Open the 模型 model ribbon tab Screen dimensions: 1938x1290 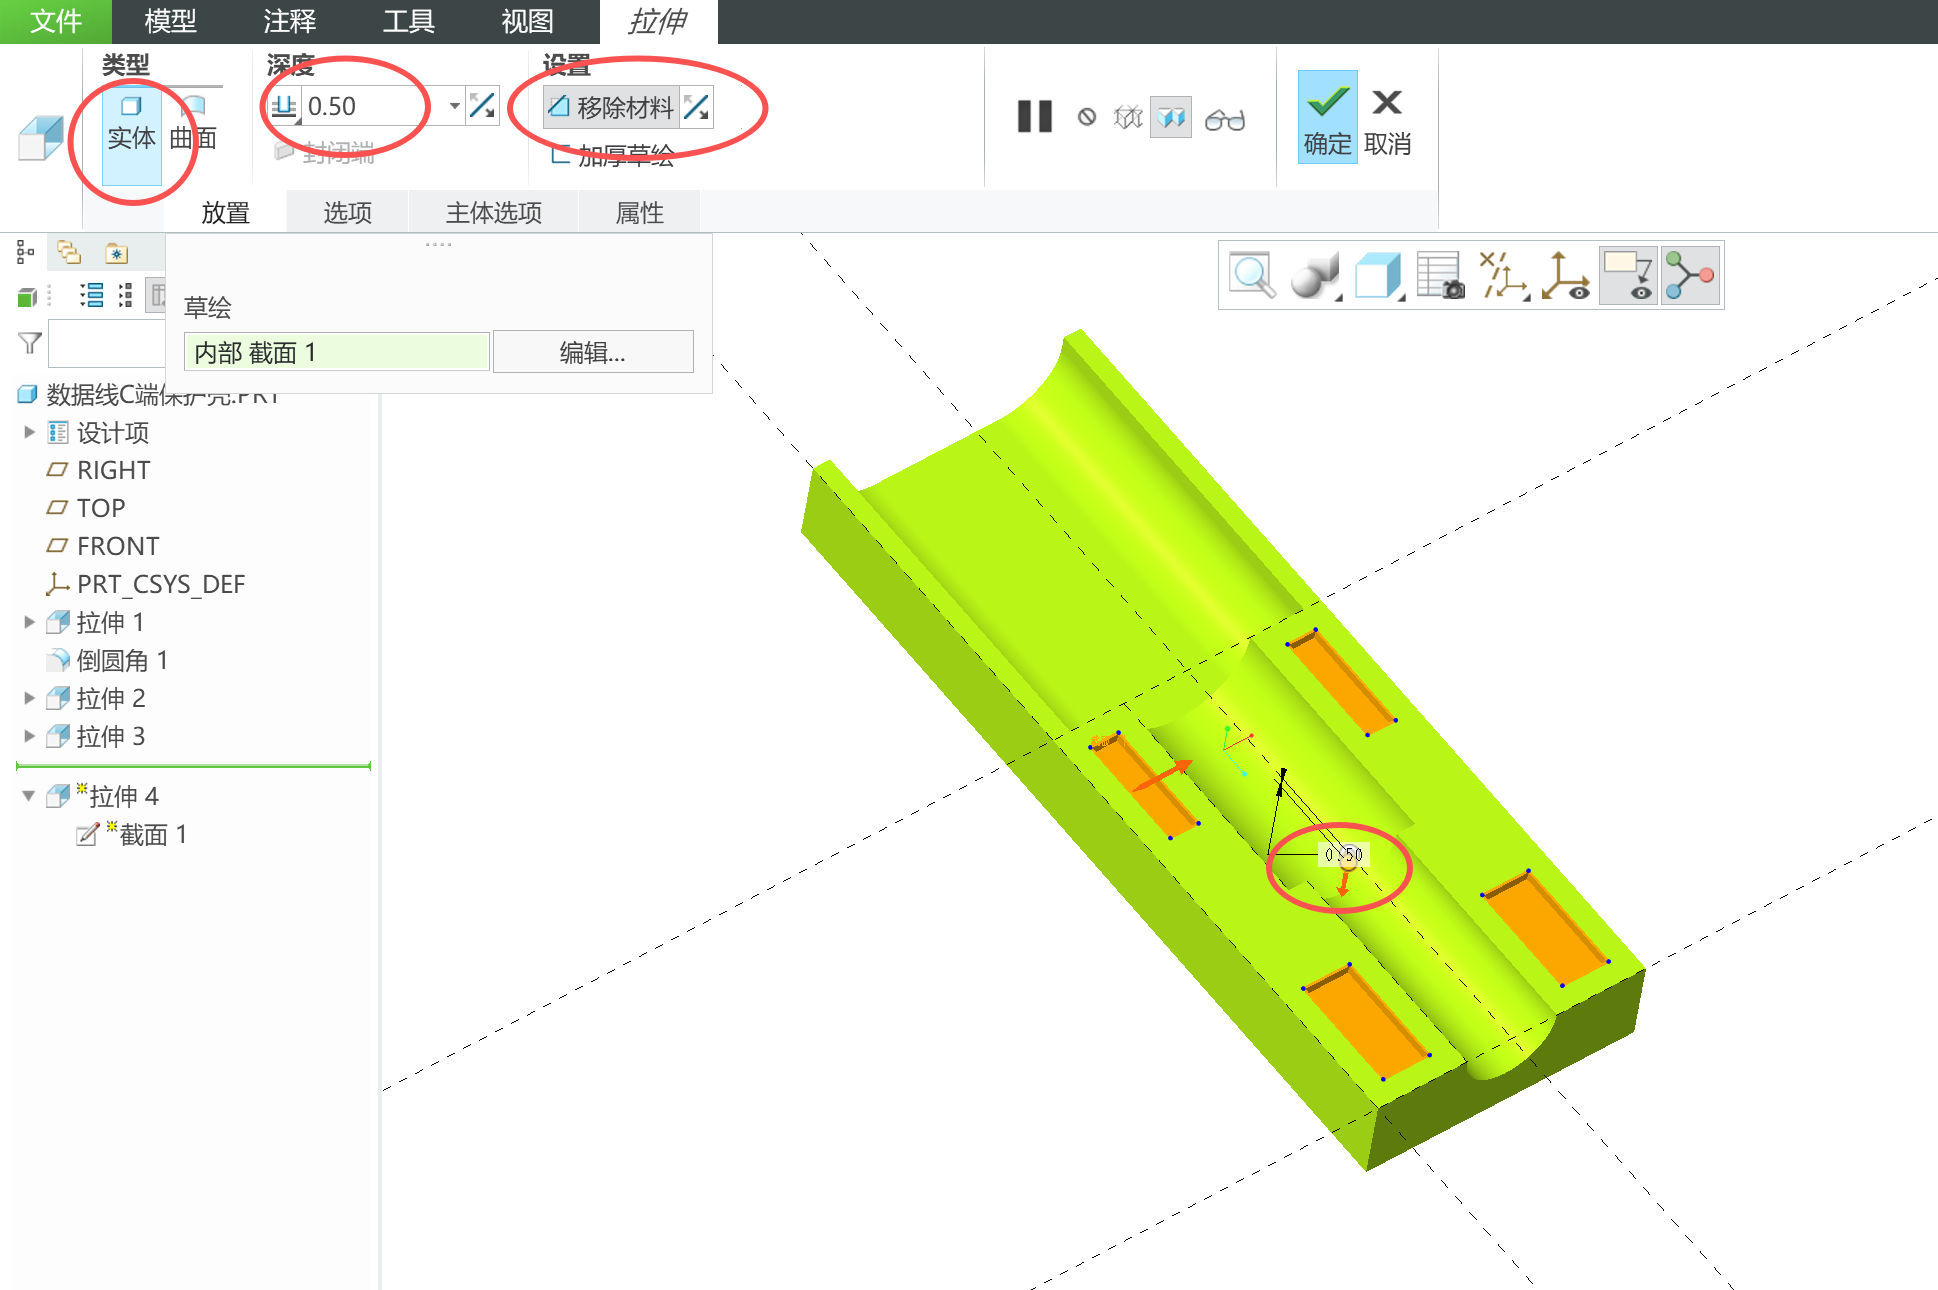170,21
